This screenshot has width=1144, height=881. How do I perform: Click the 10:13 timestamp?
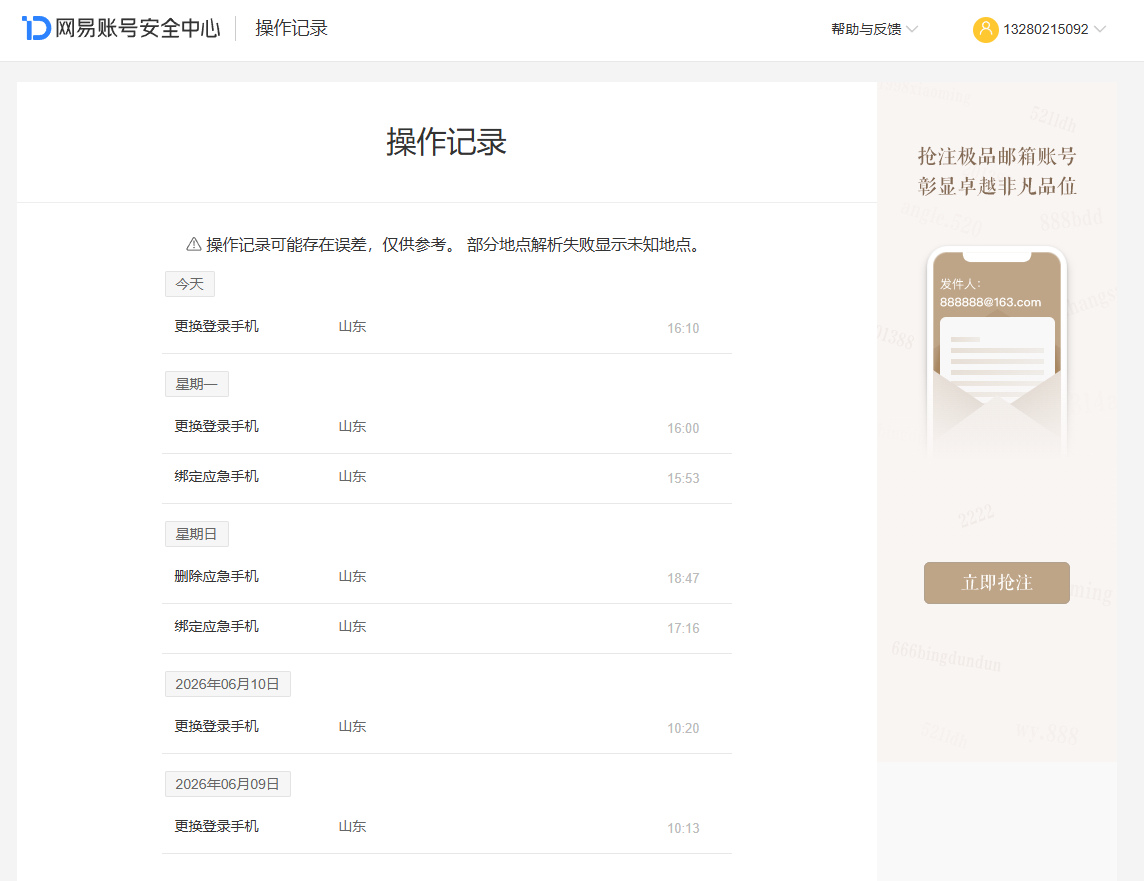point(683,828)
